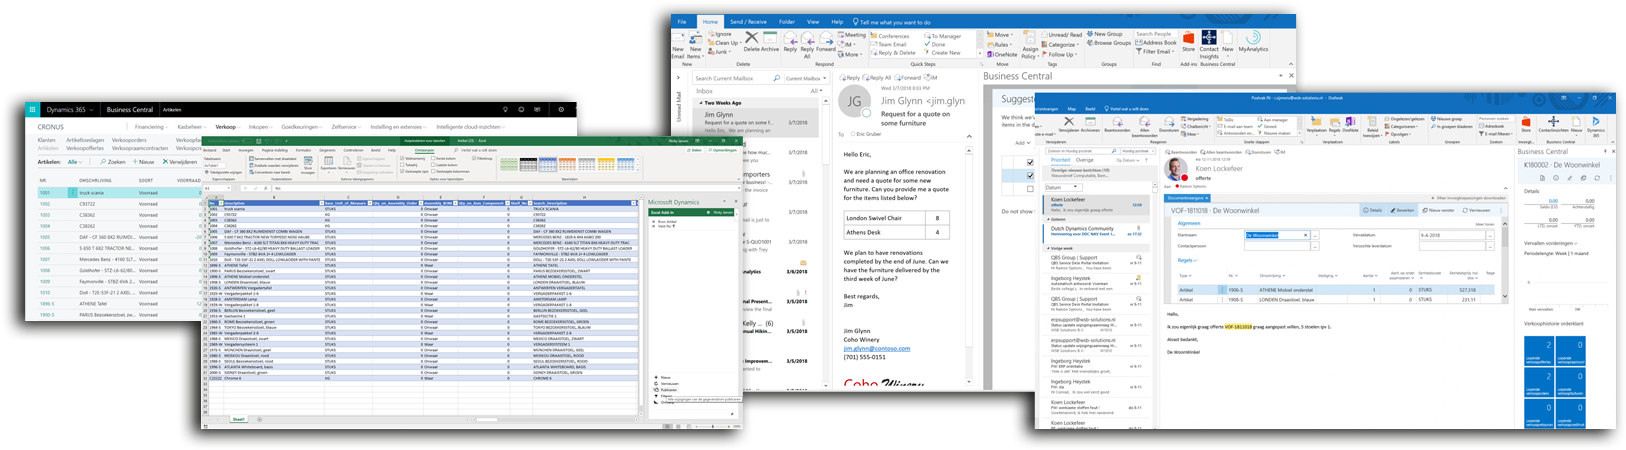Open the Dynamics 365 app launcher waffle icon
The width and height of the screenshot is (1626, 450).
[x=32, y=109]
